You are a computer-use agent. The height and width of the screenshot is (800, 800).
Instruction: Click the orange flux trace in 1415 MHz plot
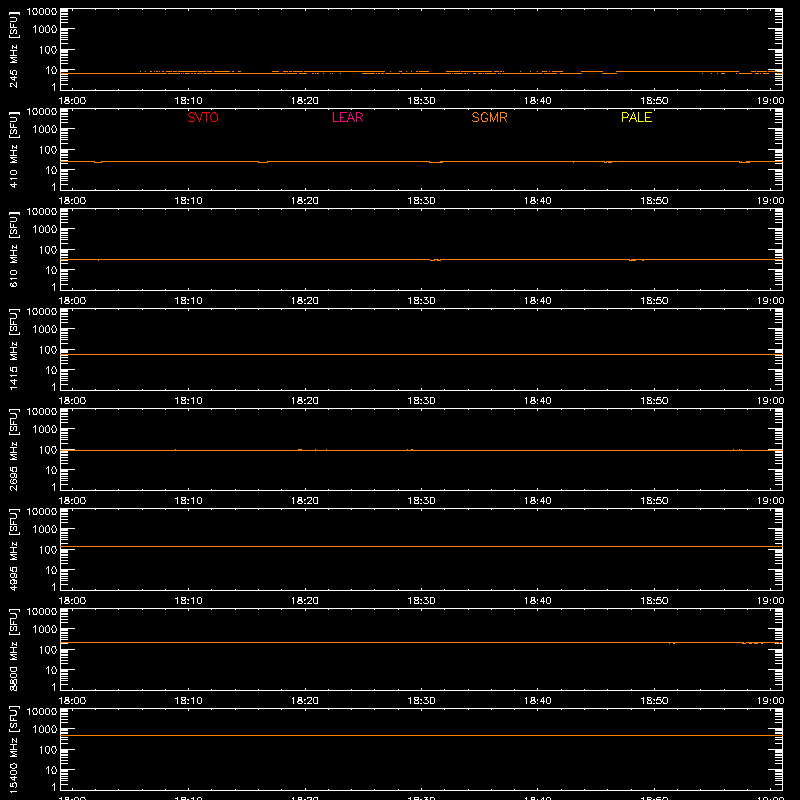pos(421,355)
